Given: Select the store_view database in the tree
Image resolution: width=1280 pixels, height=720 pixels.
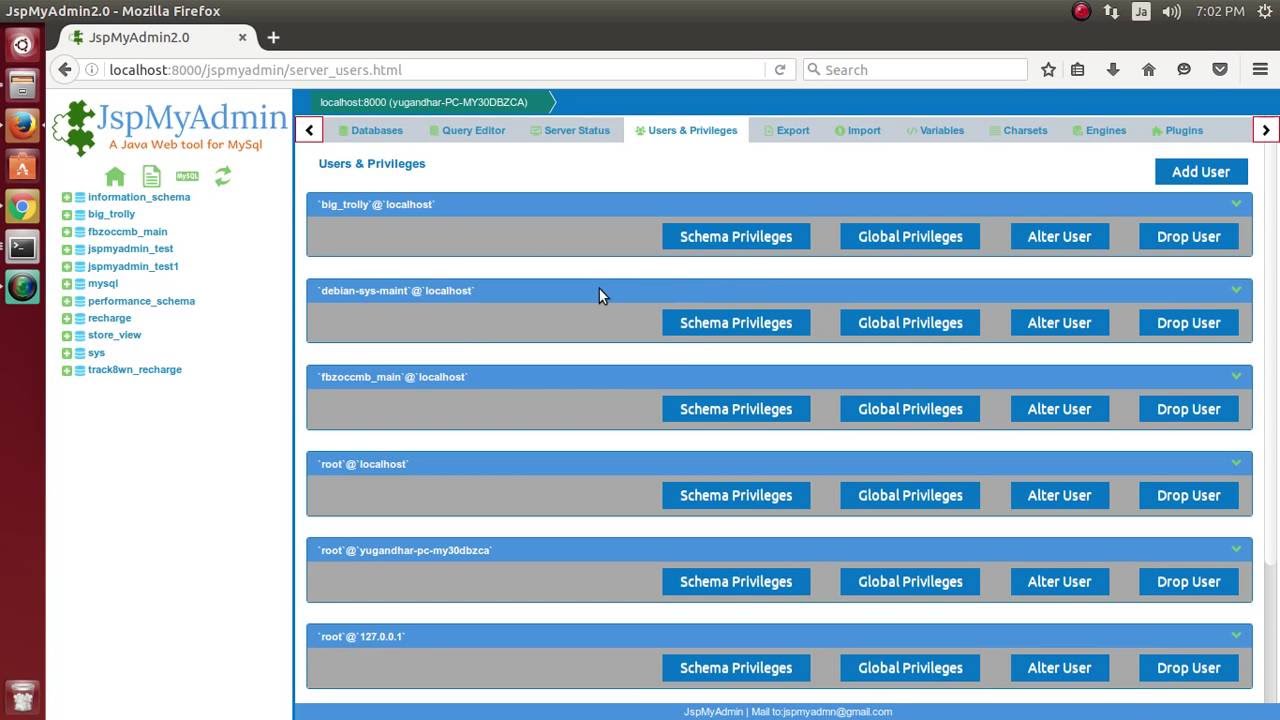Looking at the screenshot, I should click(115, 335).
